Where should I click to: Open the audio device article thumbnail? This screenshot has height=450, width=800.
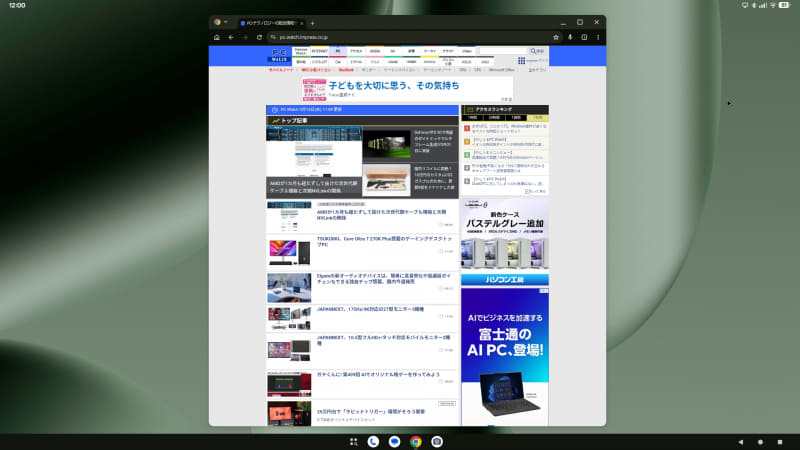pos(289,288)
